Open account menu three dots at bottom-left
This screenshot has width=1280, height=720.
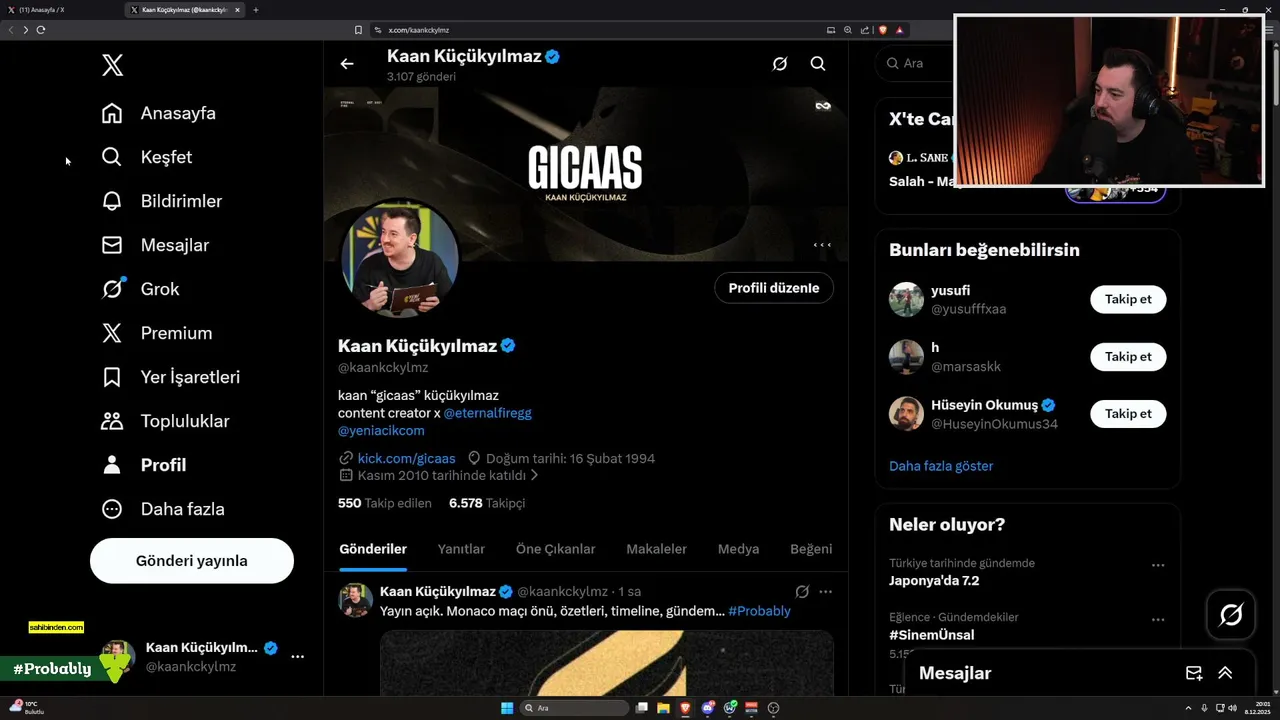[297, 657]
